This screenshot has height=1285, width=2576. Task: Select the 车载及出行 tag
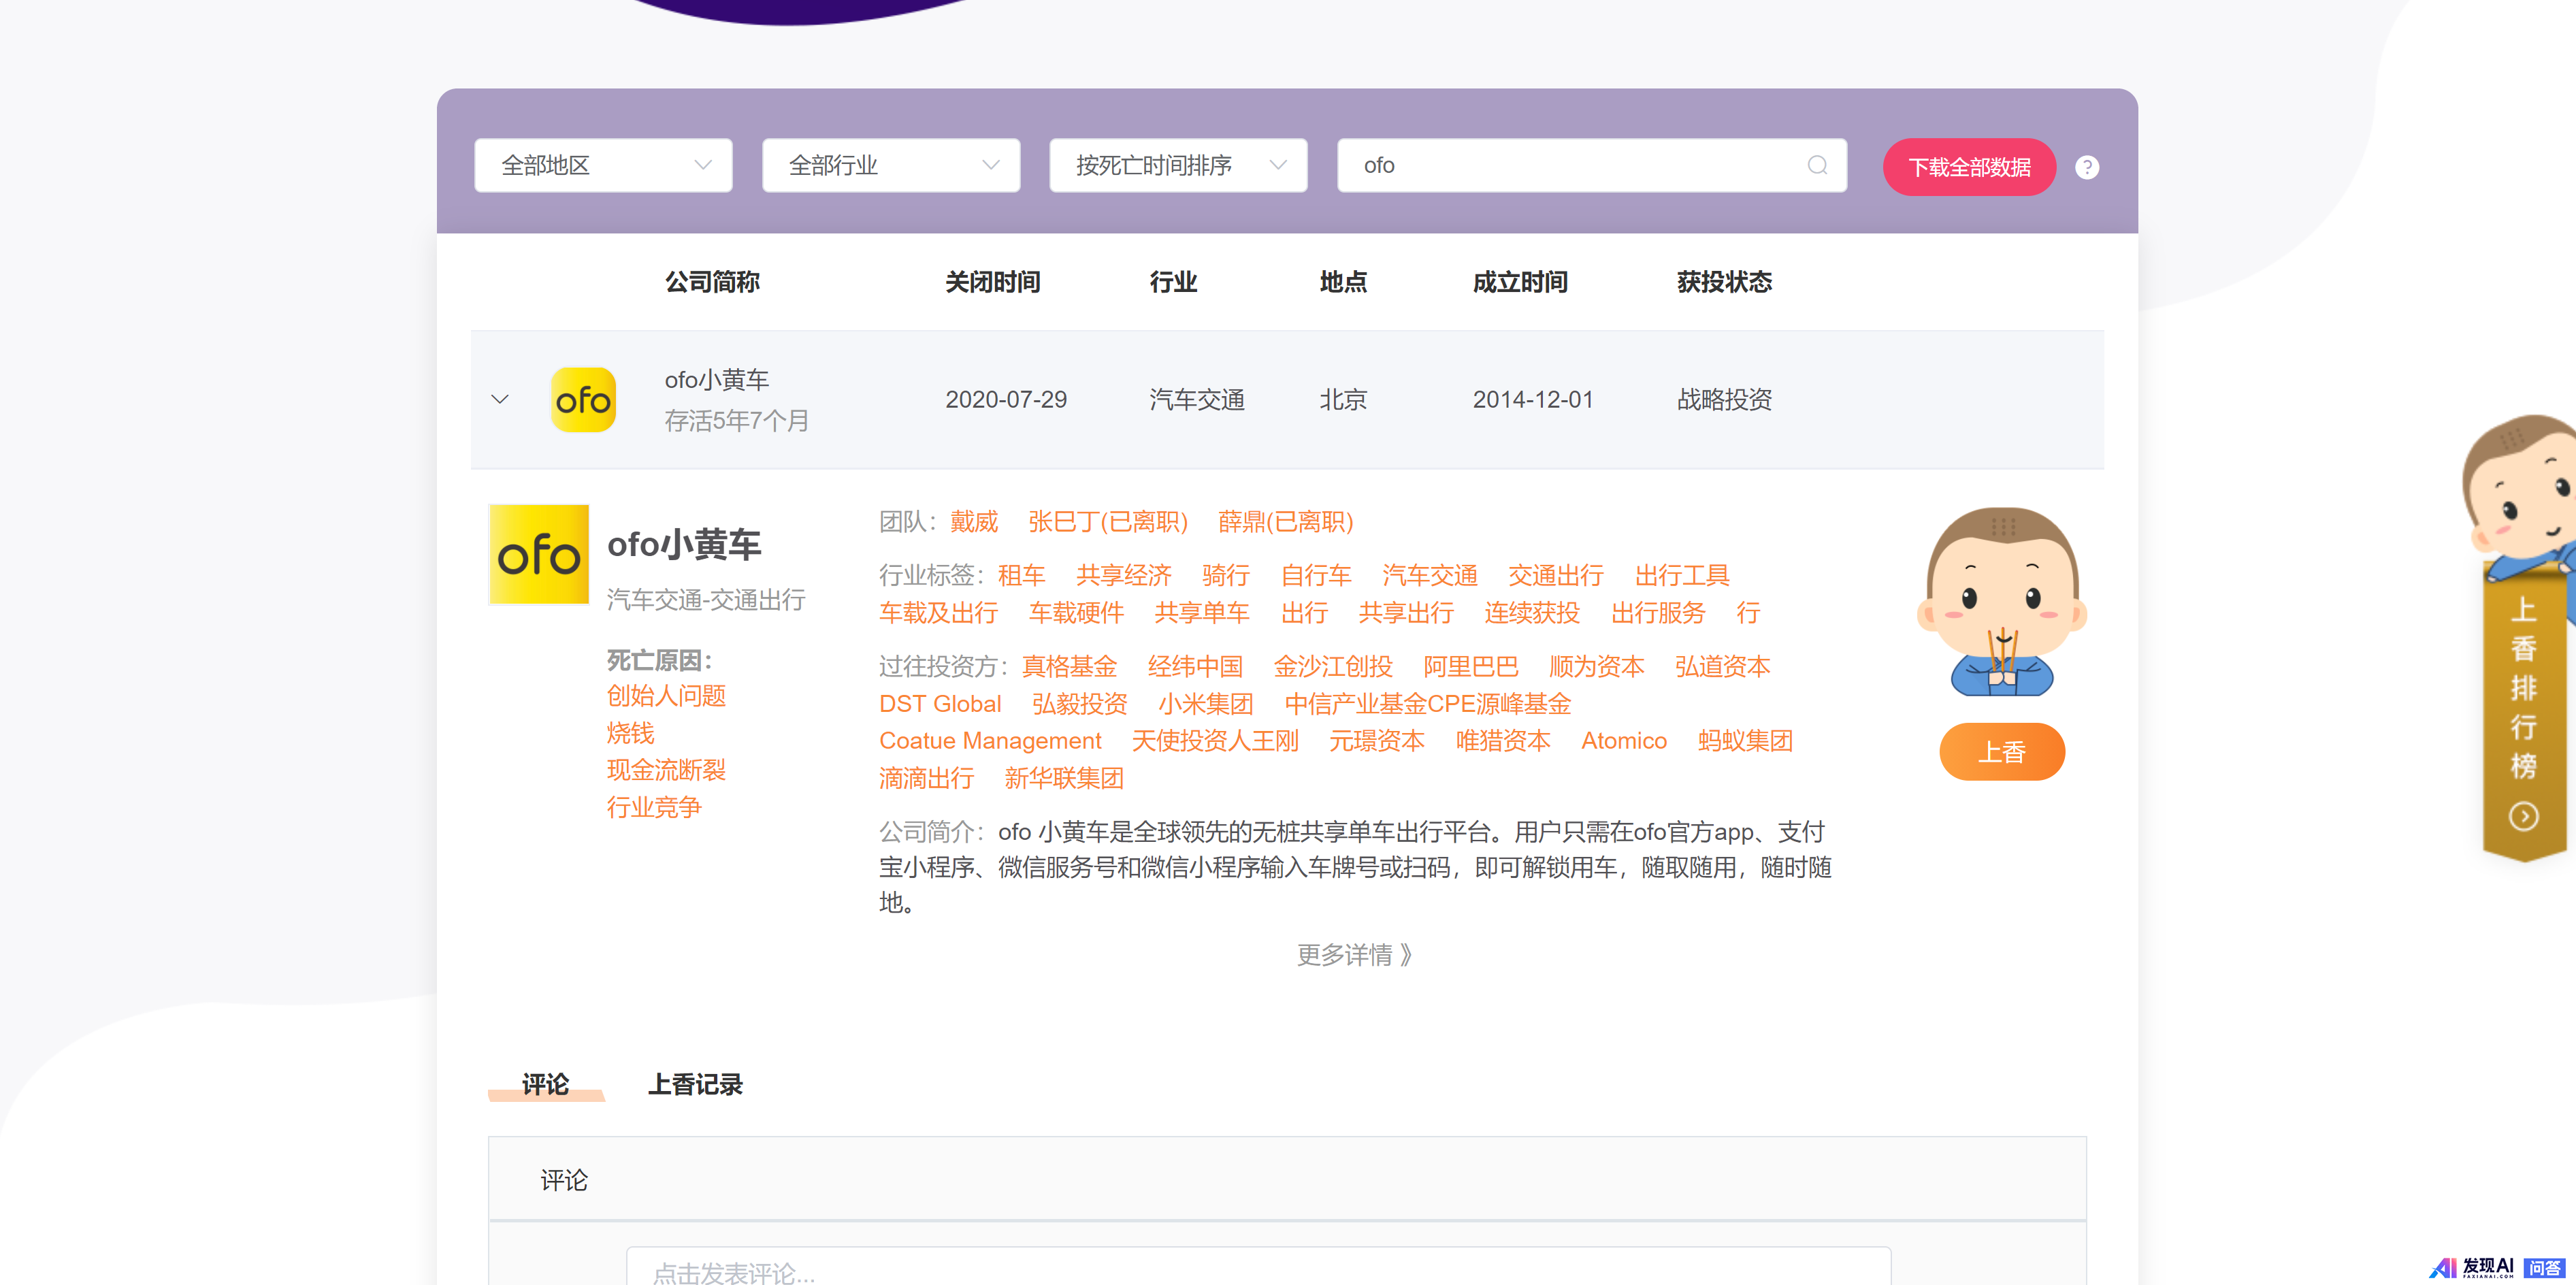[939, 613]
